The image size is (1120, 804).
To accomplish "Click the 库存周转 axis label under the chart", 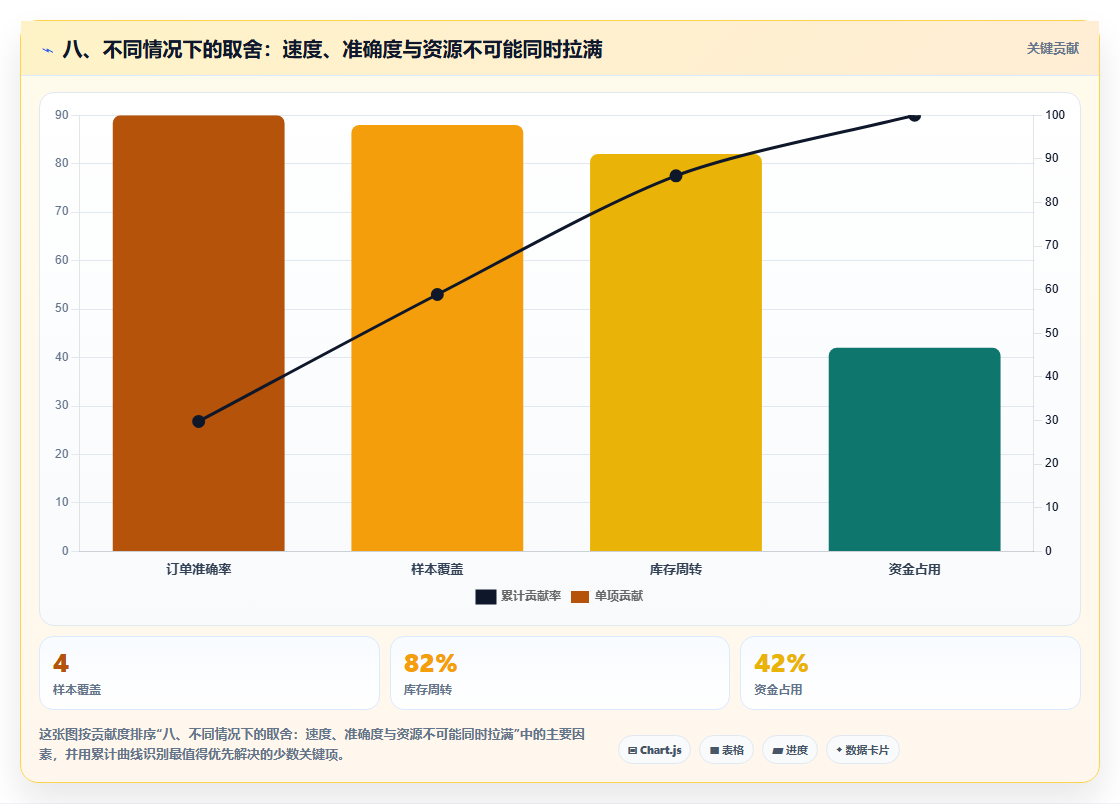I will click(676, 569).
